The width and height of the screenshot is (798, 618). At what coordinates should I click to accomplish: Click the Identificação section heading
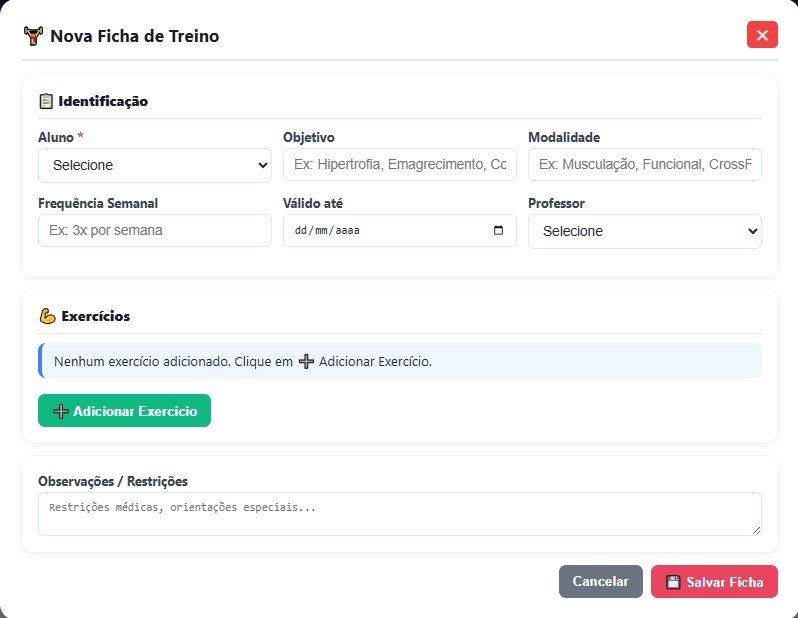tap(103, 101)
